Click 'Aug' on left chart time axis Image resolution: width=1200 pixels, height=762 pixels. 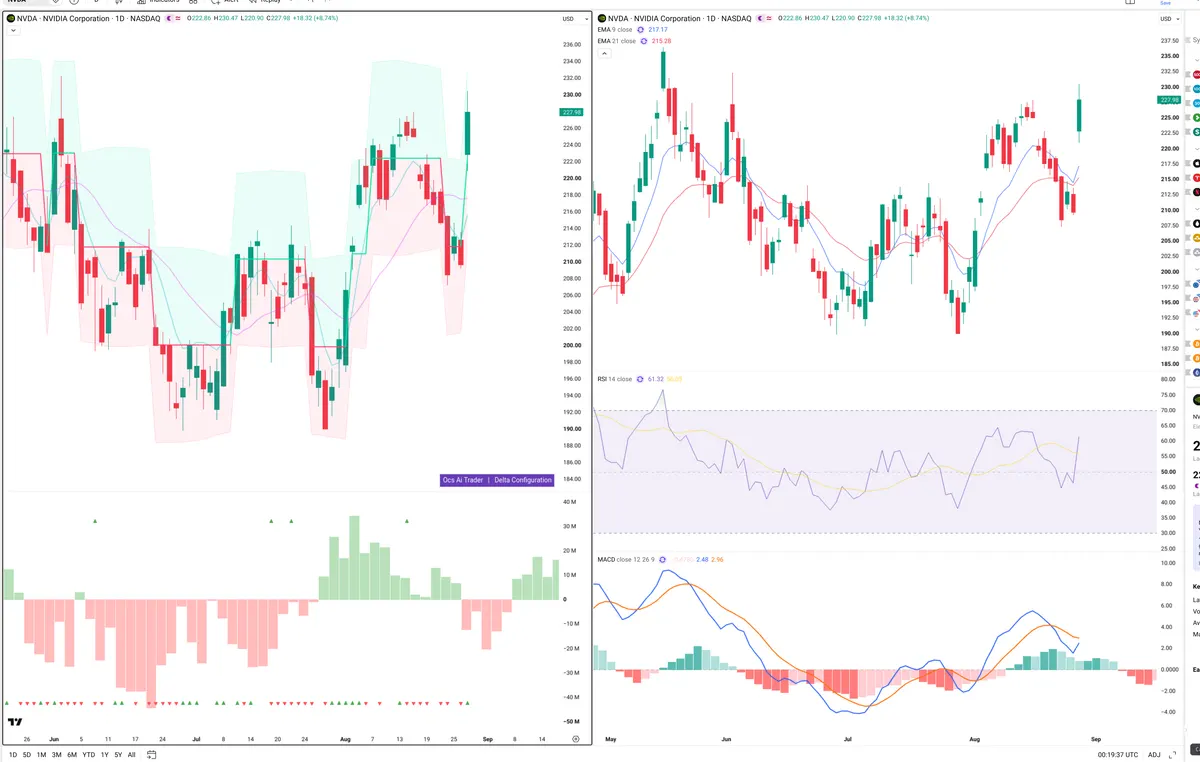click(345, 738)
